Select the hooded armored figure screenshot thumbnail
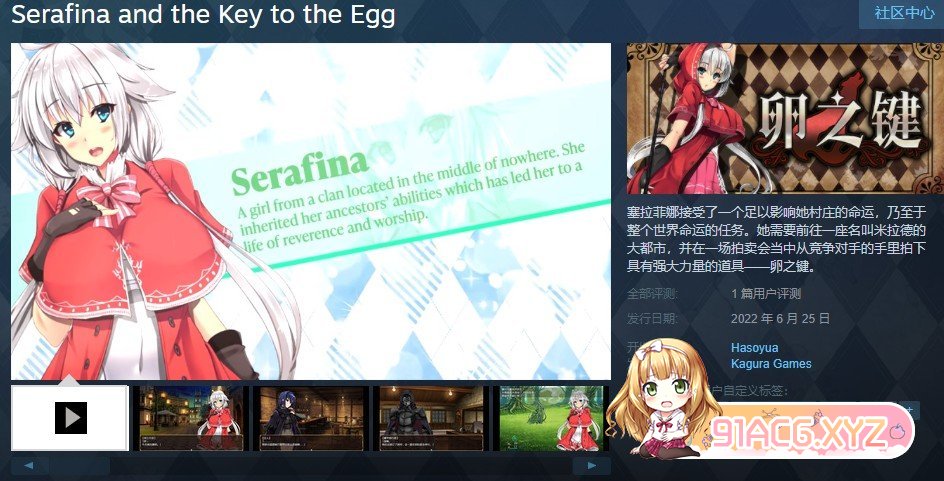This screenshot has height=481, width=944. 430,418
